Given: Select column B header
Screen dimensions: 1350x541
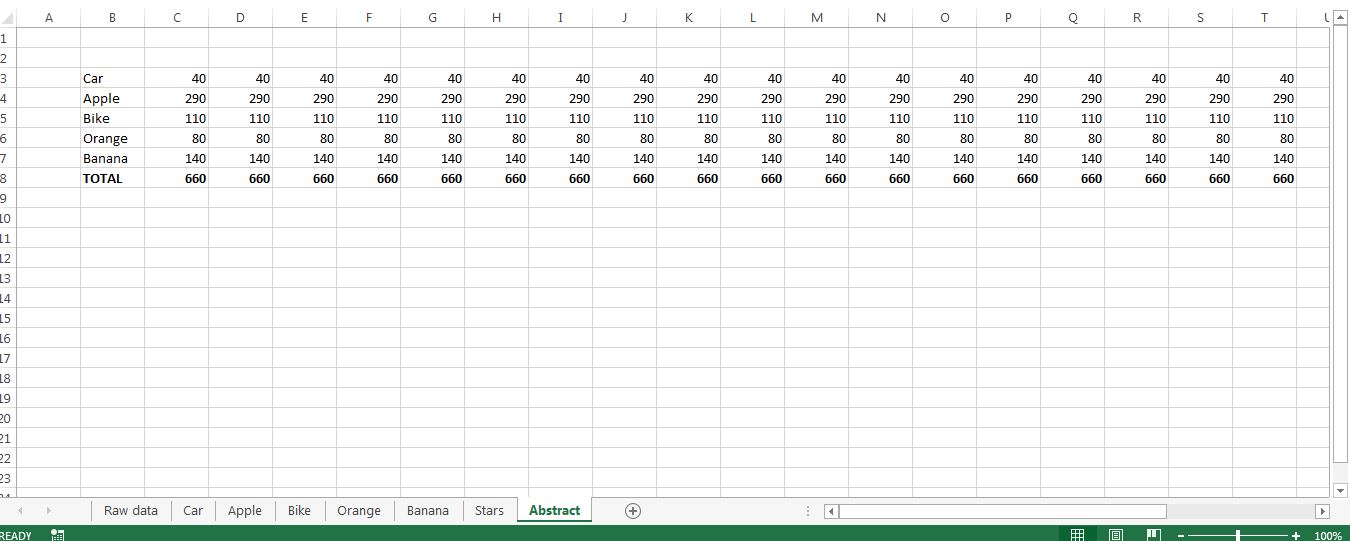Looking at the screenshot, I should pyautogui.click(x=112, y=17).
